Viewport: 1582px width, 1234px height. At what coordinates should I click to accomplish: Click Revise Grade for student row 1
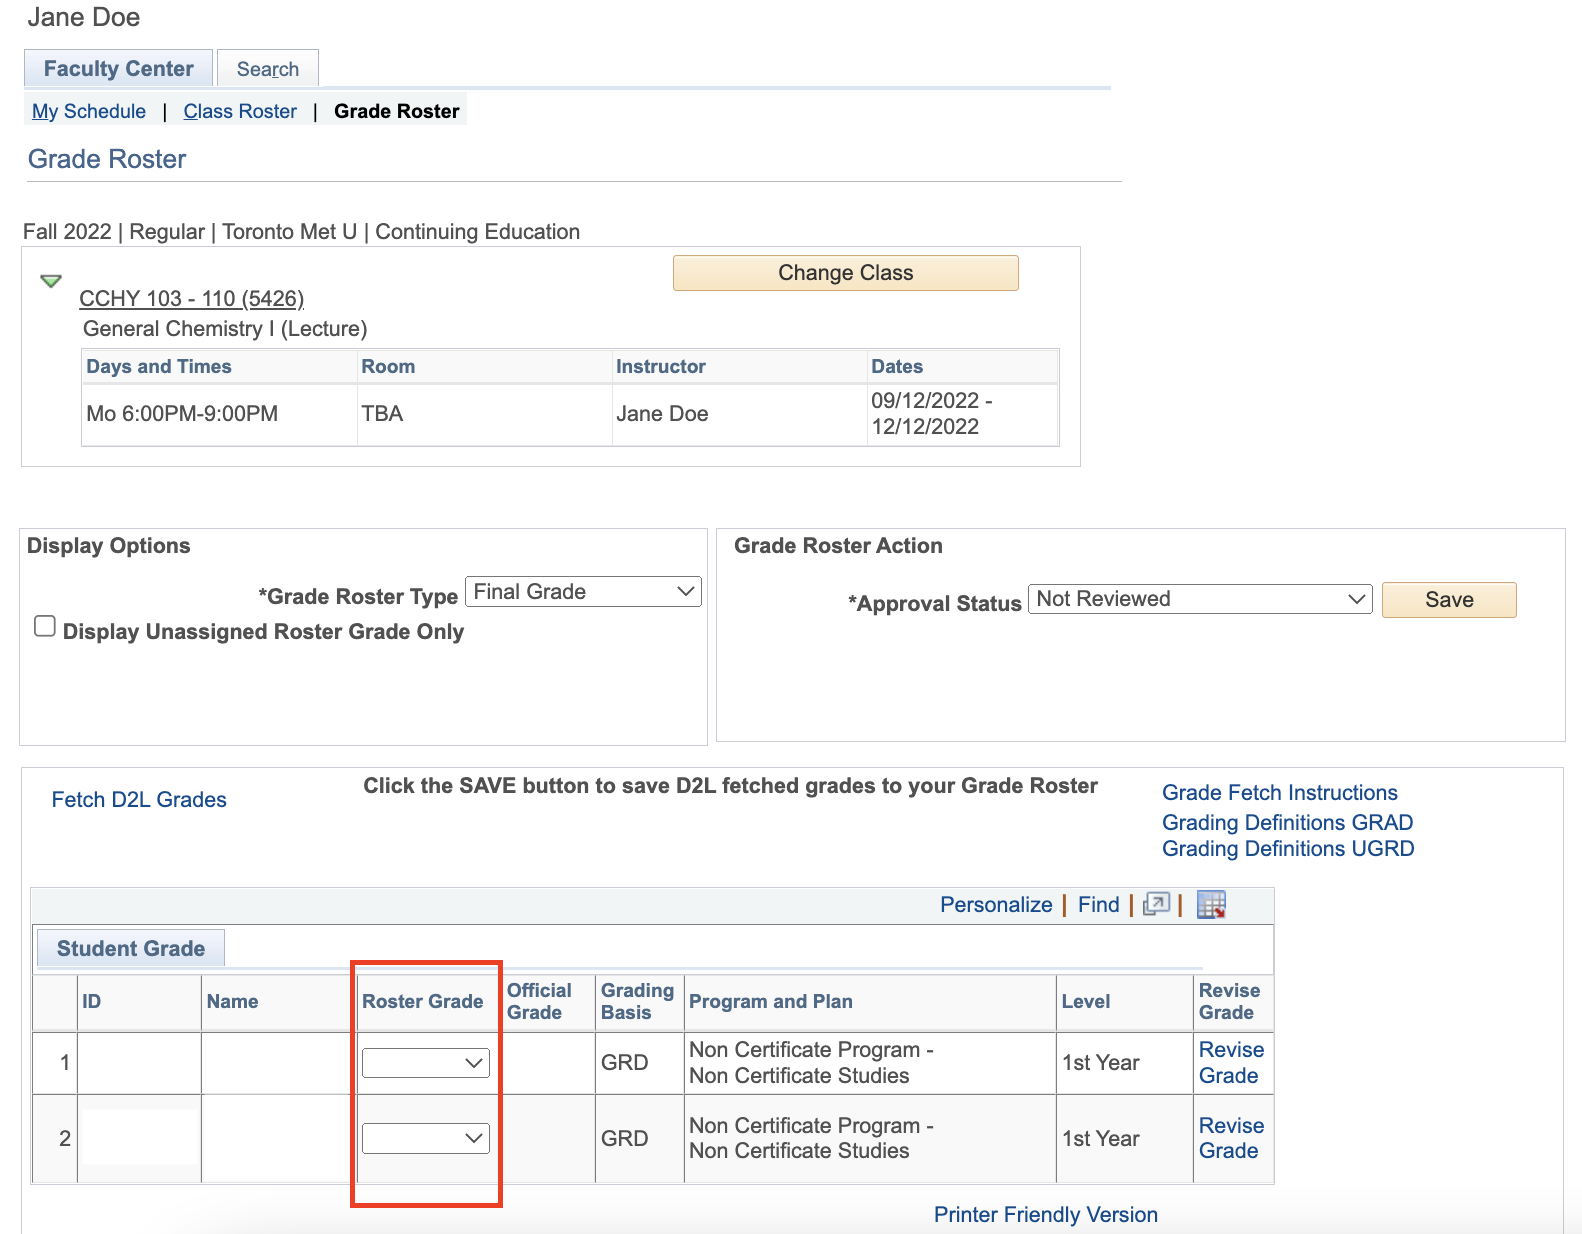pos(1231,1062)
